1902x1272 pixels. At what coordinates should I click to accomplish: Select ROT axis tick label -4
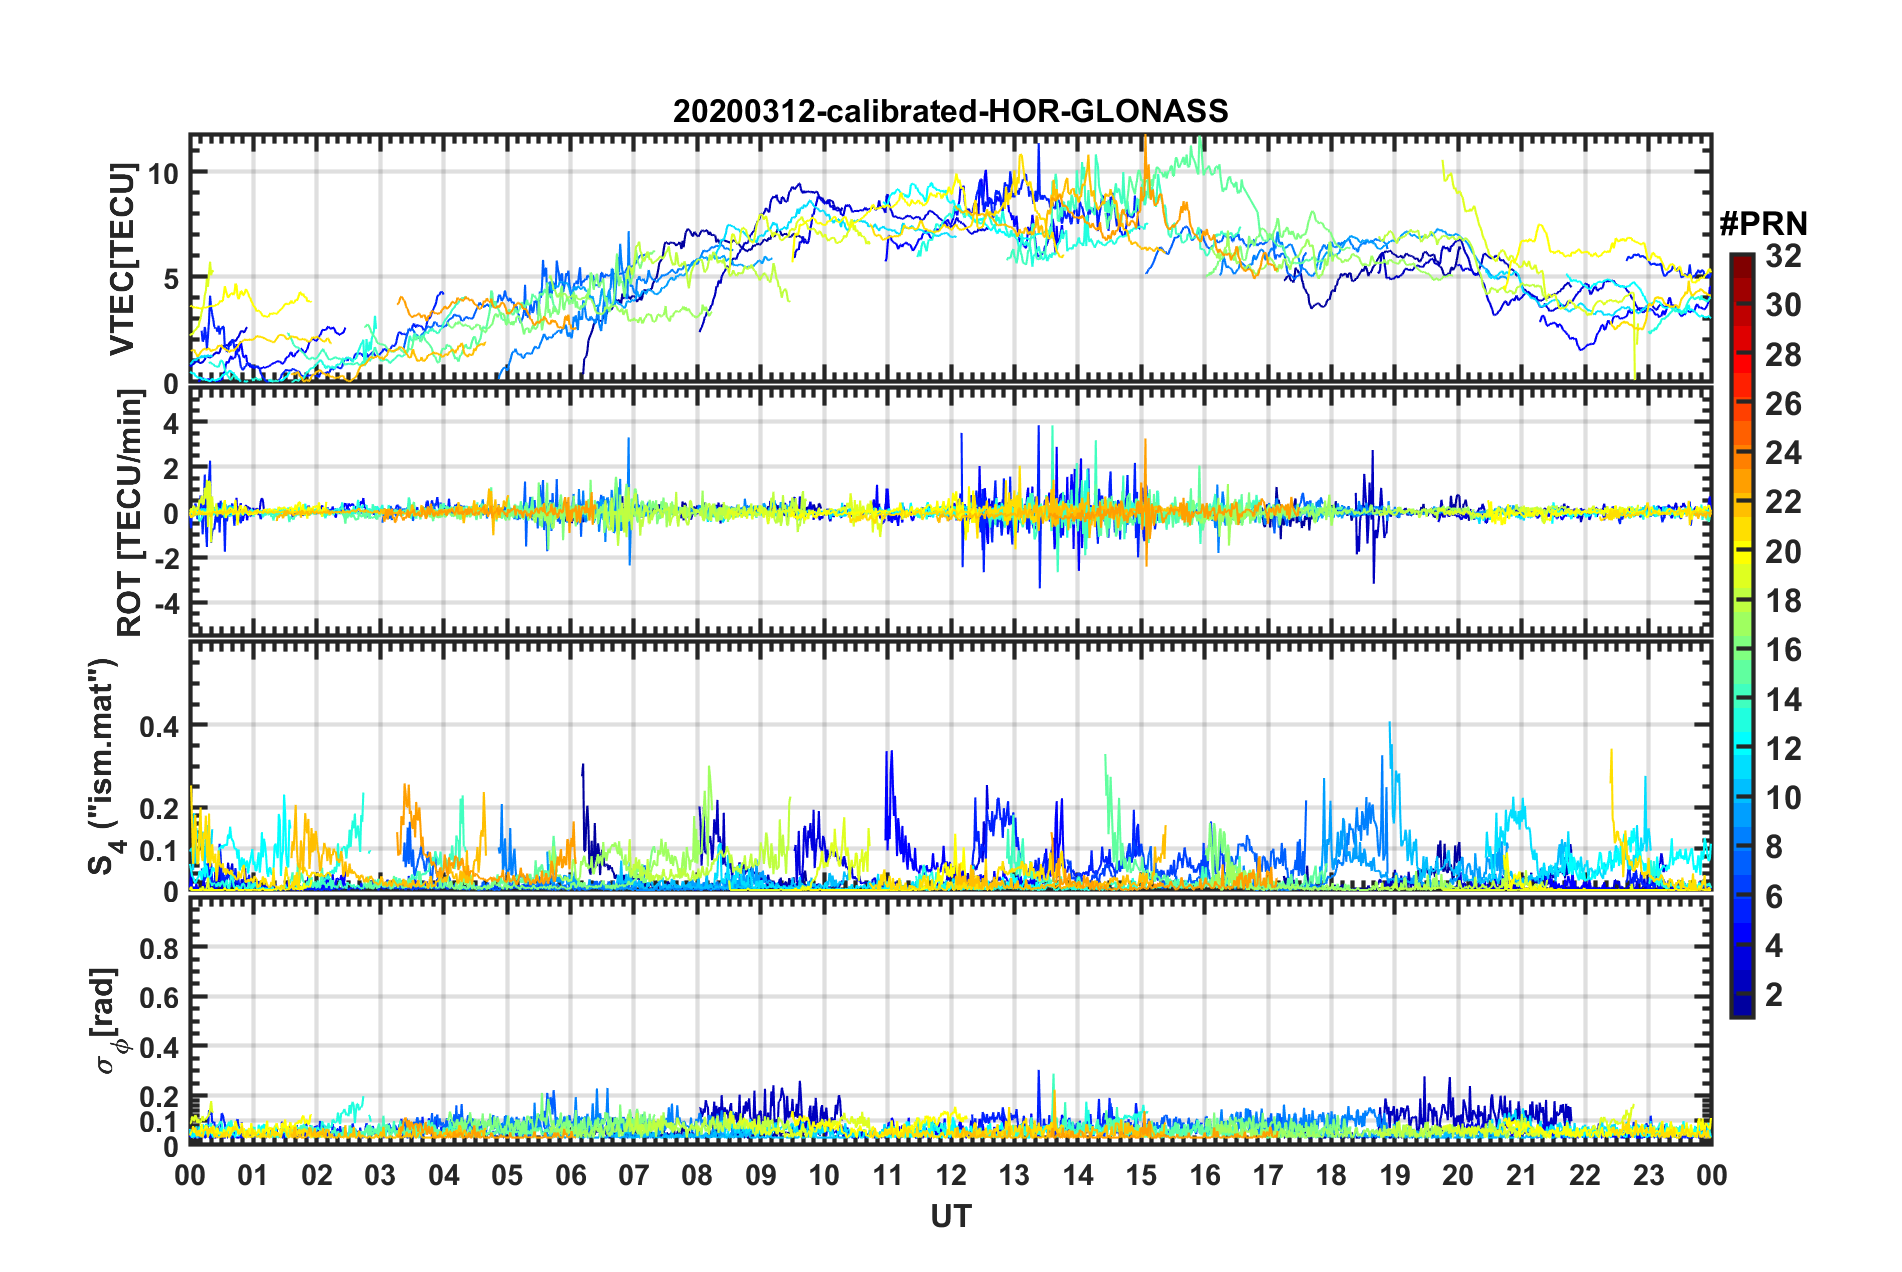pyautogui.click(x=165, y=605)
